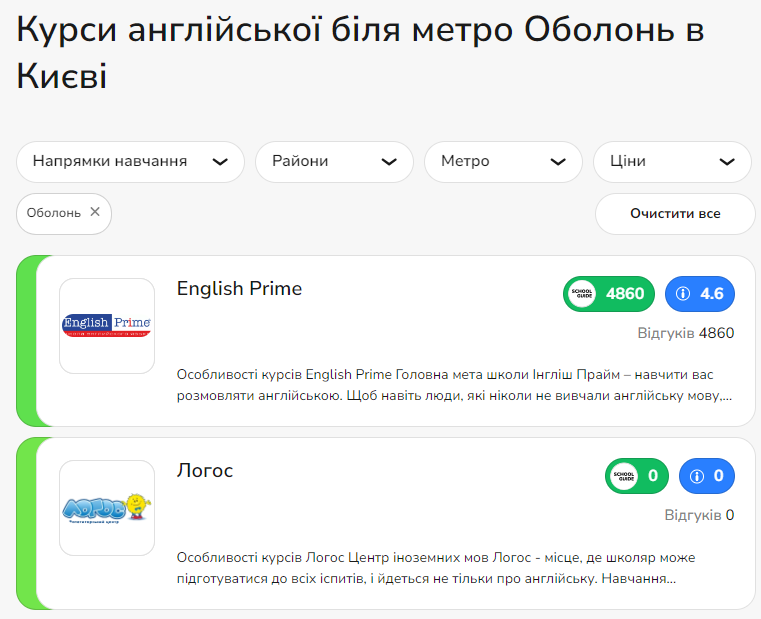Screen dimensions: 761x619
Task: Click the blue 4.6 rating badge
Action: 700,294
